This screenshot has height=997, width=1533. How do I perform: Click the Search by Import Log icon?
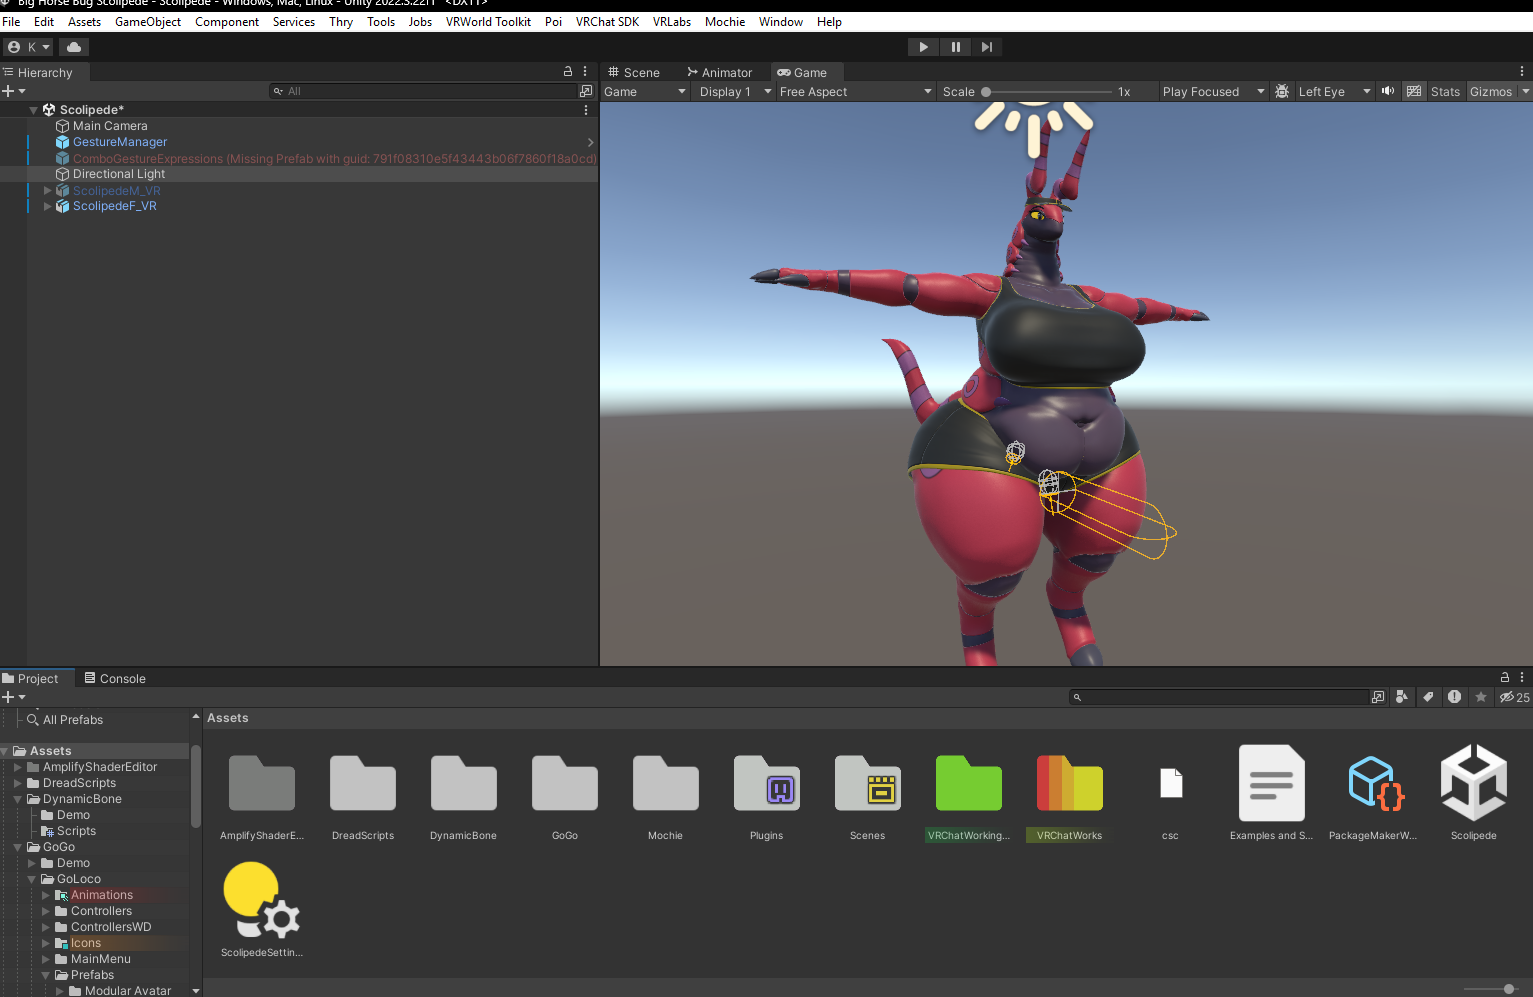coord(1454,697)
